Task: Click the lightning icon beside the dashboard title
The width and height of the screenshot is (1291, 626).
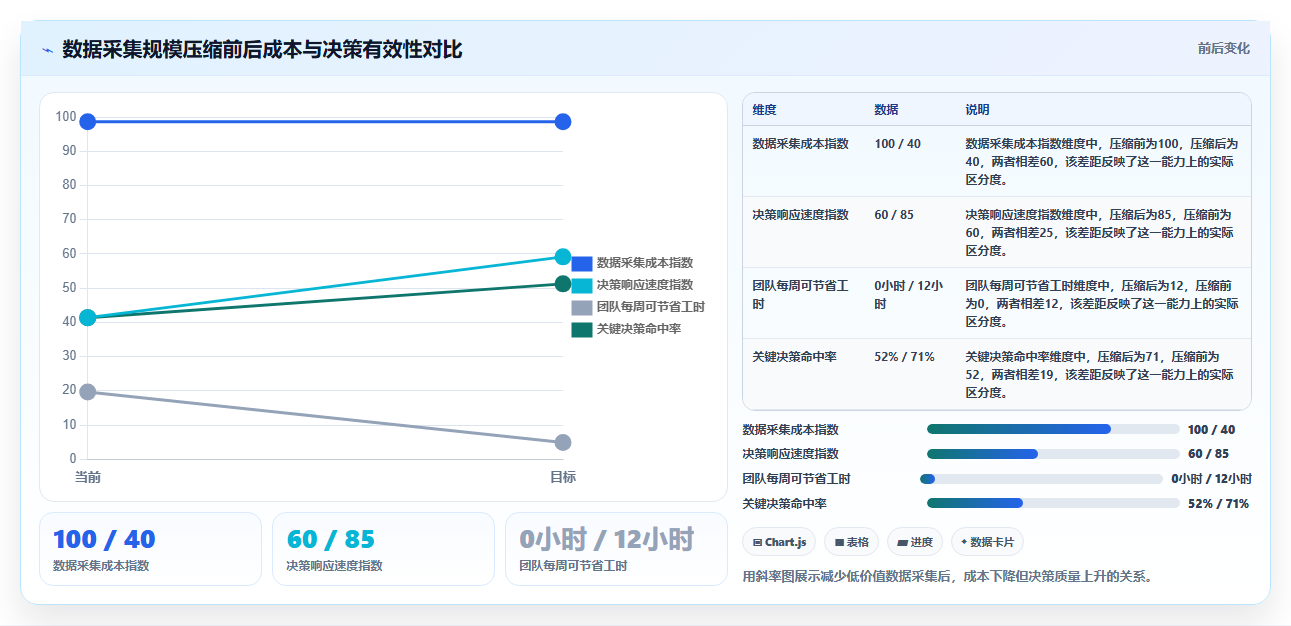Action: (47, 50)
